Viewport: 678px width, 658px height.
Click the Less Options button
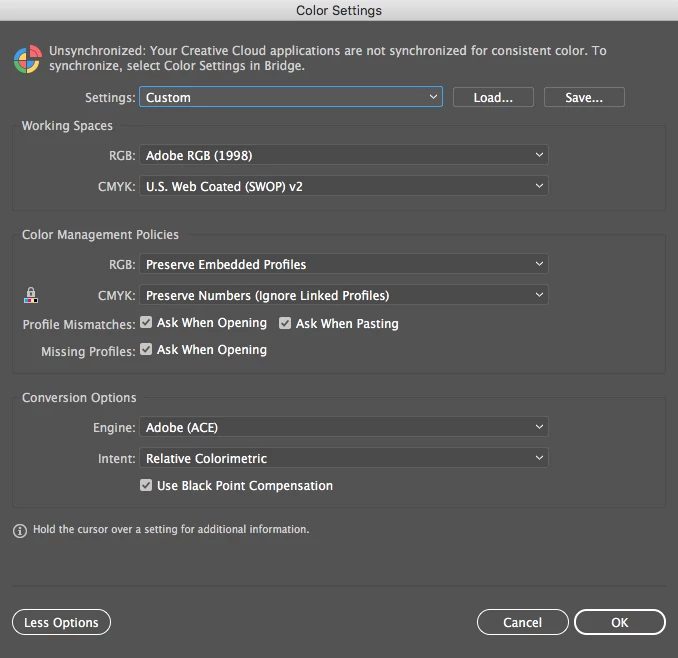(x=61, y=622)
